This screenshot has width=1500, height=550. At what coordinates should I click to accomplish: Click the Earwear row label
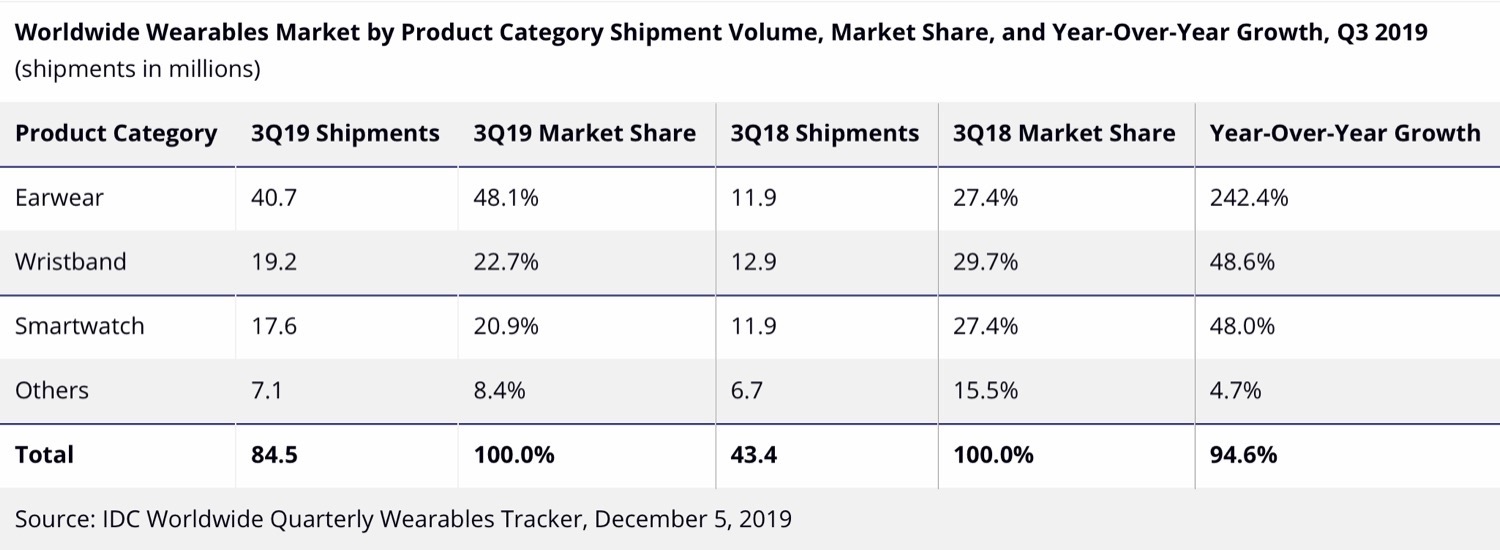click(59, 198)
